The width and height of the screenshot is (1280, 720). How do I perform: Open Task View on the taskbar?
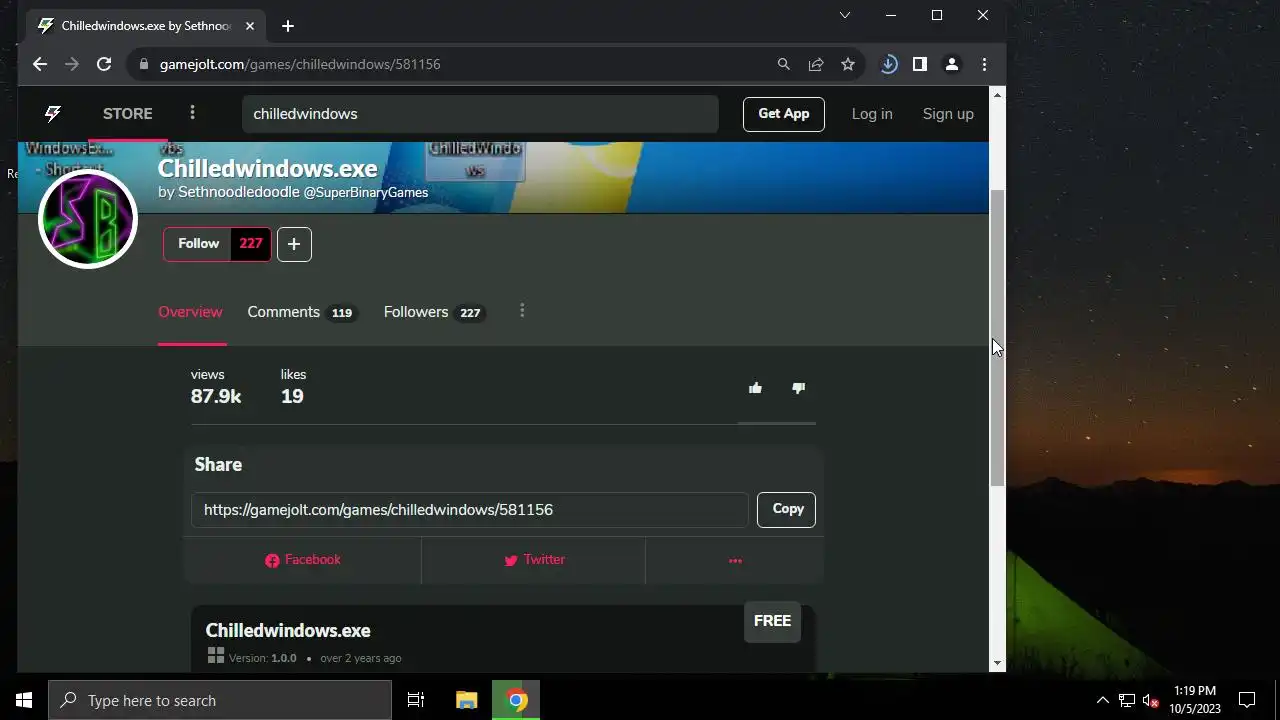click(416, 700)
